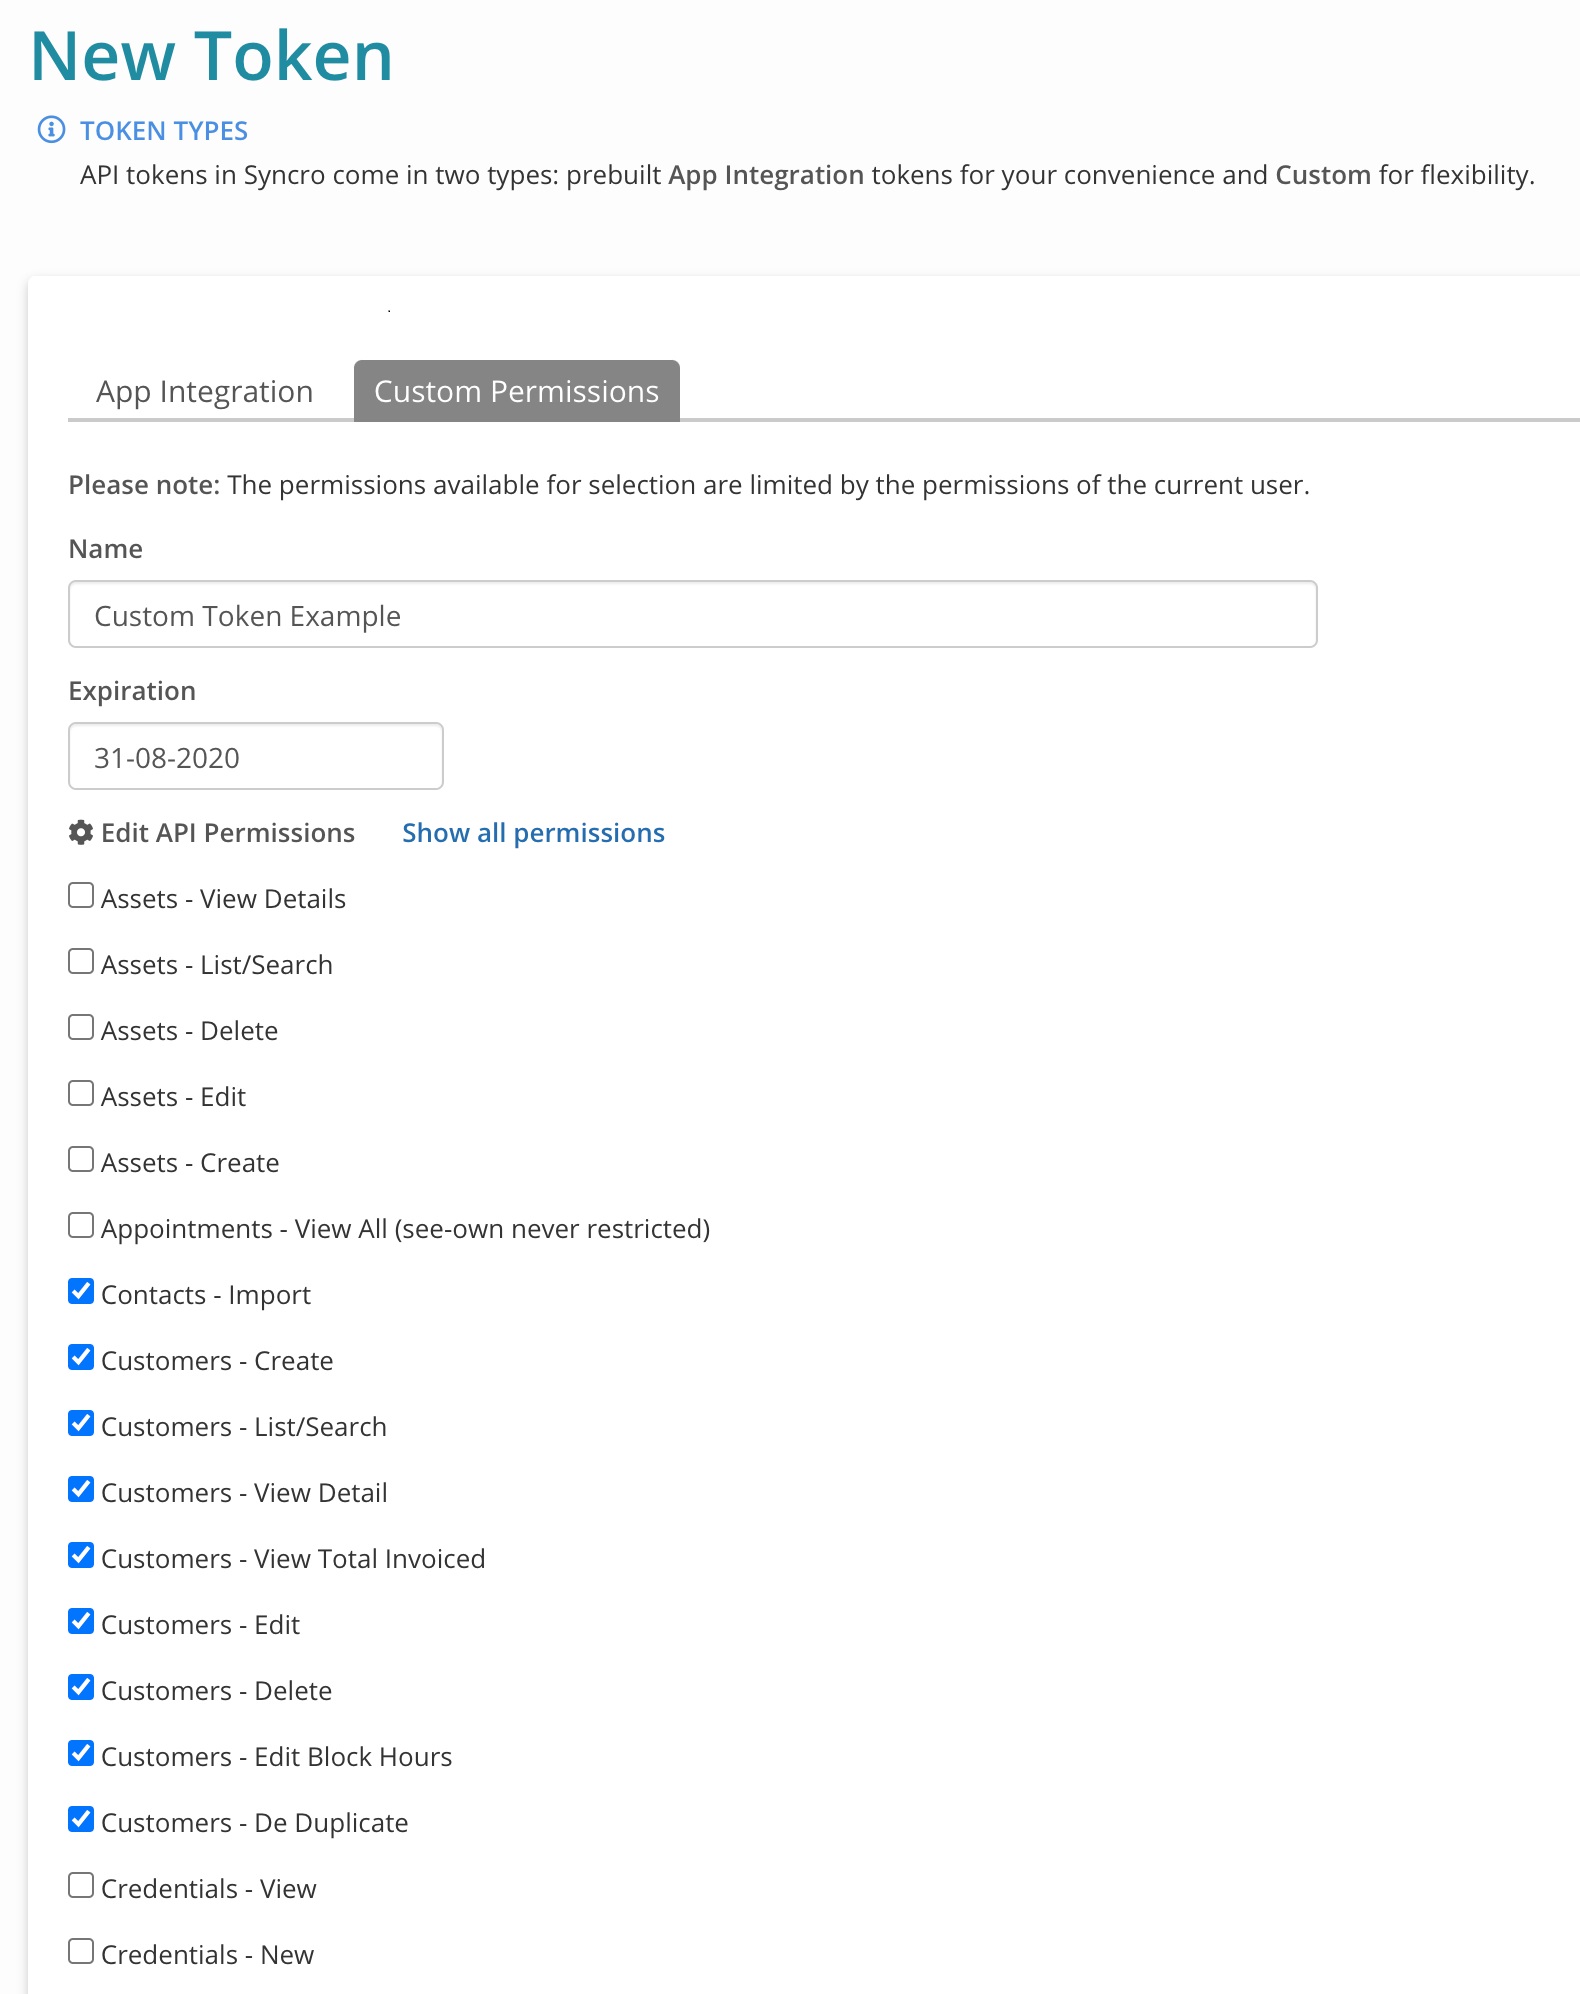
Task: Select the Custom Permissions tab
Action: point(517,391)
